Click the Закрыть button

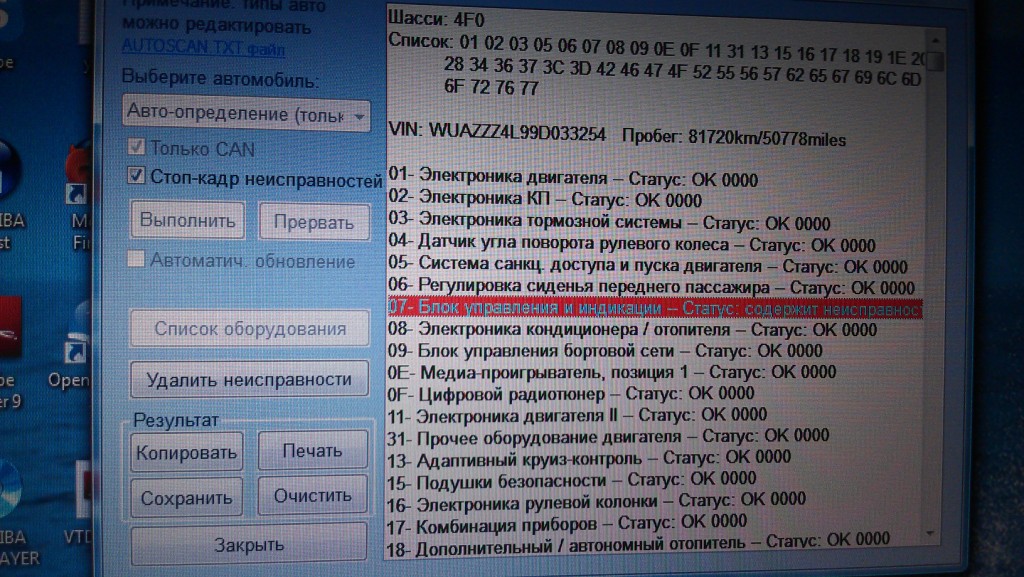click(249, 544)
